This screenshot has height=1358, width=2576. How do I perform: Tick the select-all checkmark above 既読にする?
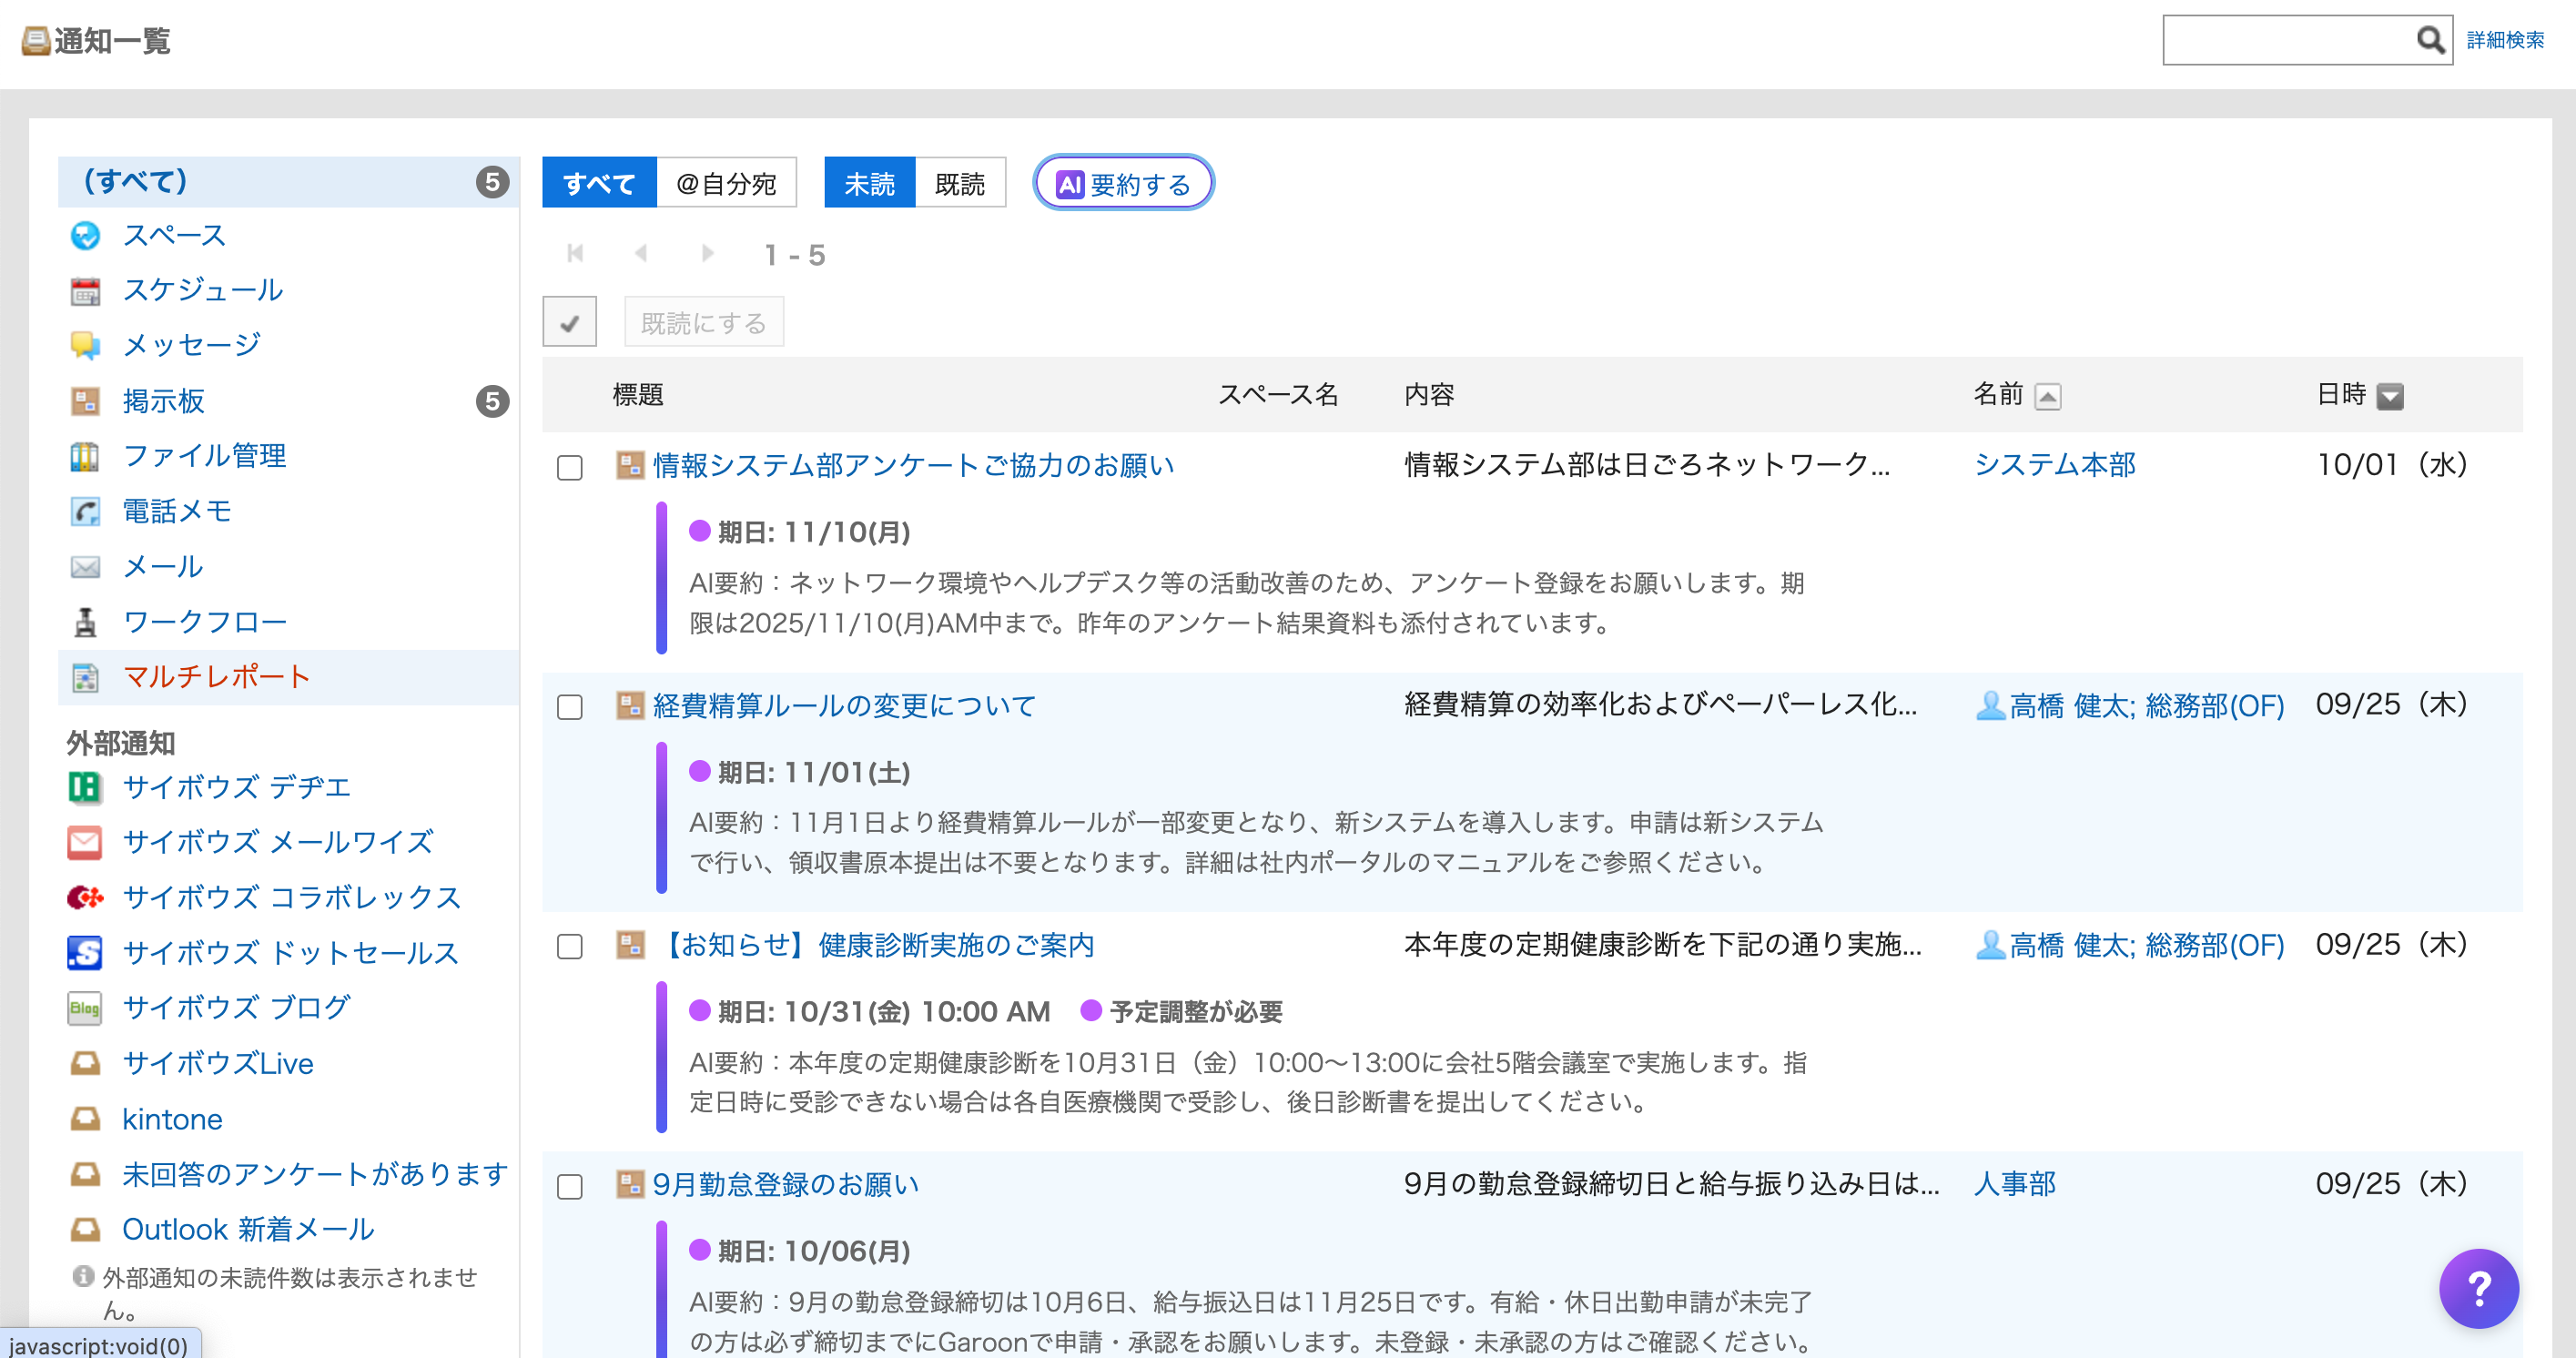570,321
